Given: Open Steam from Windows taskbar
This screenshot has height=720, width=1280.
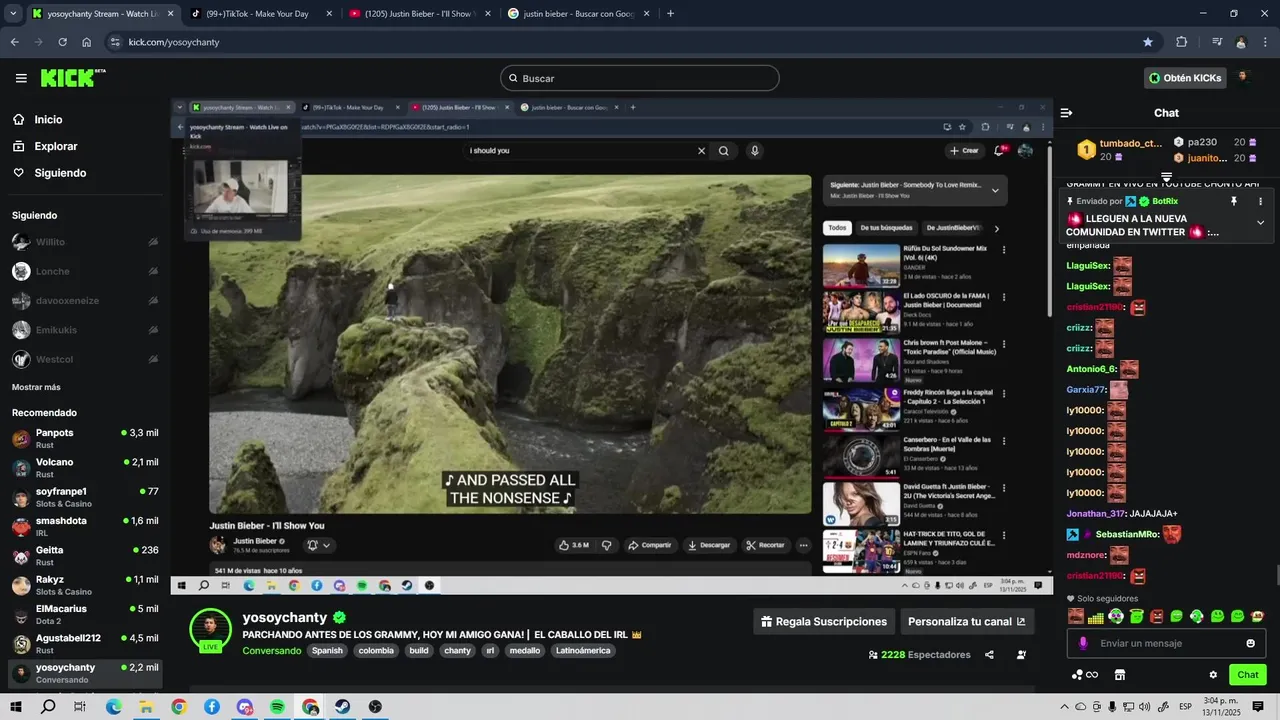Looking at the screenshot, I should tap(342, 707).
